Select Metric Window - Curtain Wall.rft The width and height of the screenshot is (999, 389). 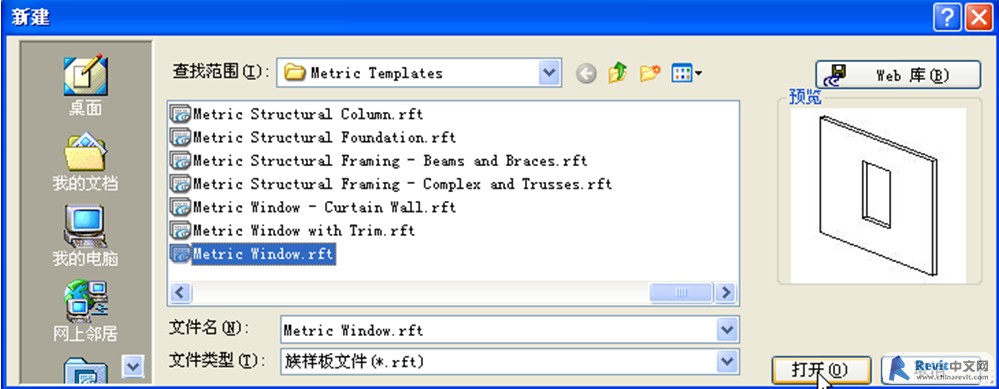[324, 208]
